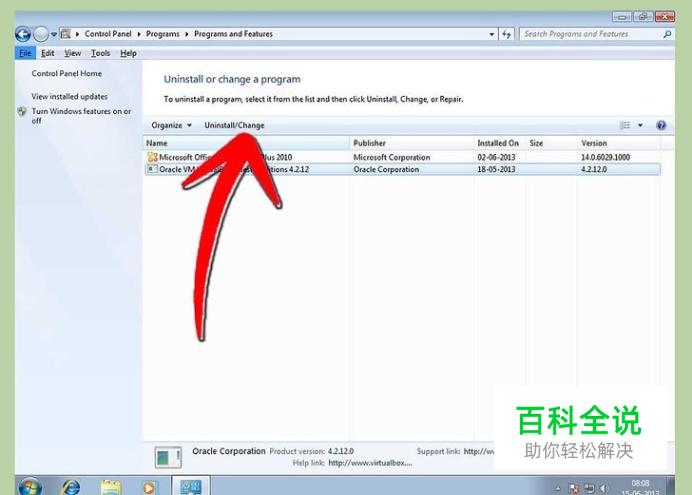Change view using the view icon
Viewport: 692px width, 495px height.
click(625, 125)
